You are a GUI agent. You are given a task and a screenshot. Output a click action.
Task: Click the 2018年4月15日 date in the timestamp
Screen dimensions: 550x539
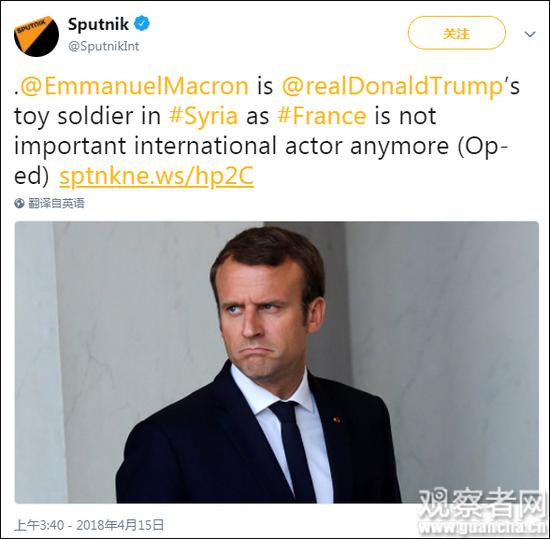click(x=120, y=525)
